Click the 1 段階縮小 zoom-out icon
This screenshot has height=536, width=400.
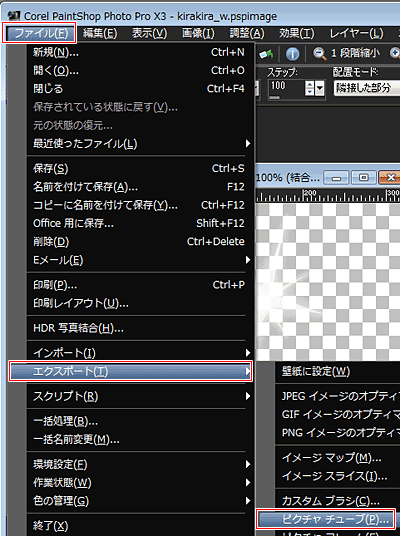(320, 53)
